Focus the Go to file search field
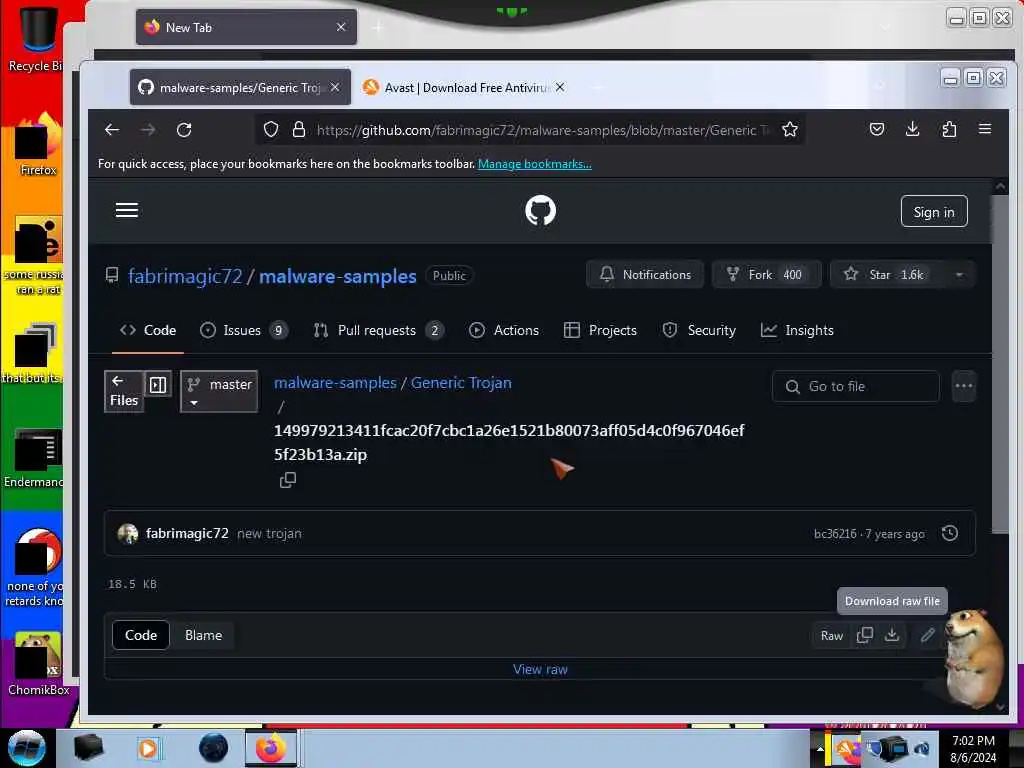Screen dimensions: 1024x768 click(856, 387)
